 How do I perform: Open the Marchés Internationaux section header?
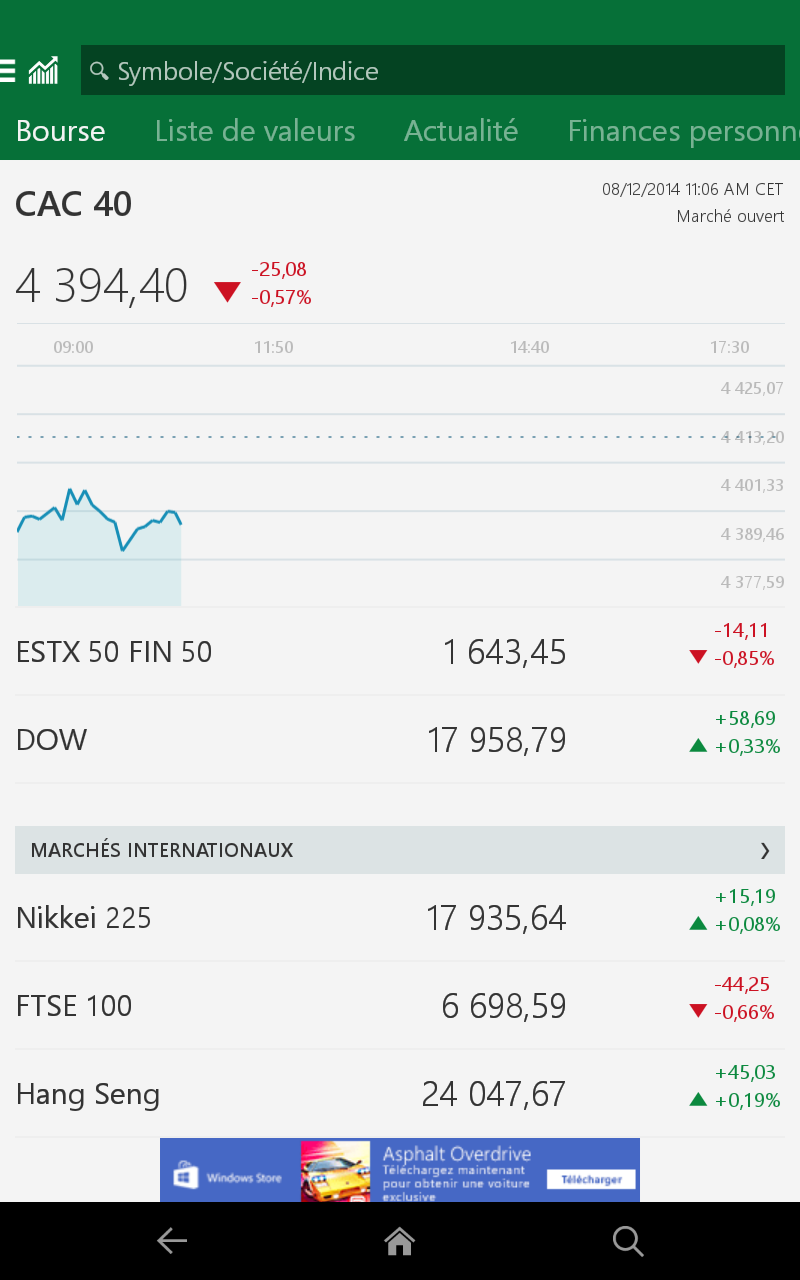tap(400, 850)
